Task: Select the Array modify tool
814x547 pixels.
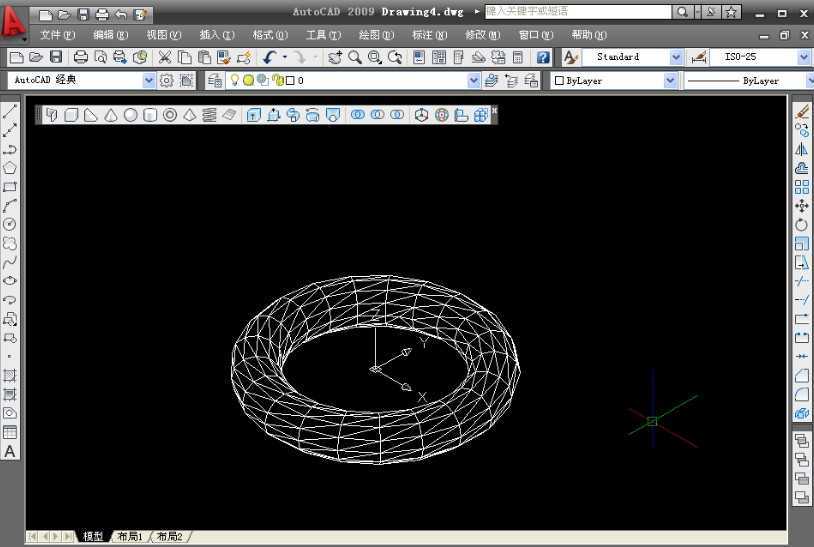Action: point(802,187)
